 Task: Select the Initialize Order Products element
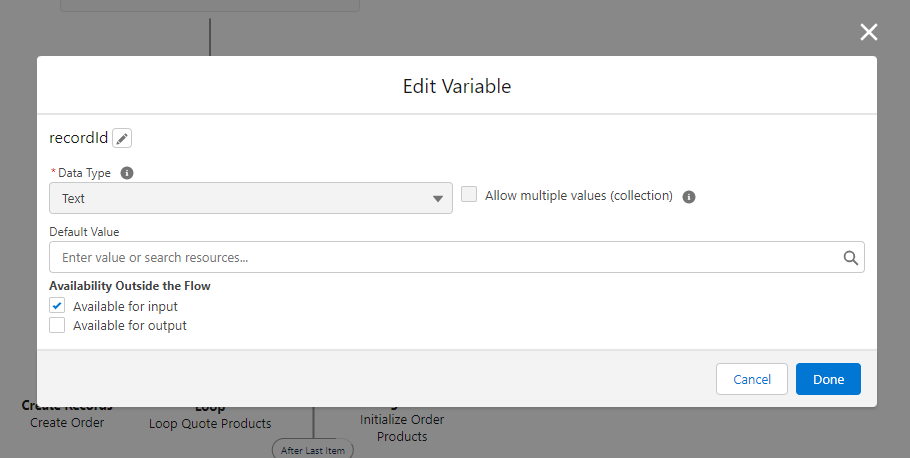[x=402, y=427]
